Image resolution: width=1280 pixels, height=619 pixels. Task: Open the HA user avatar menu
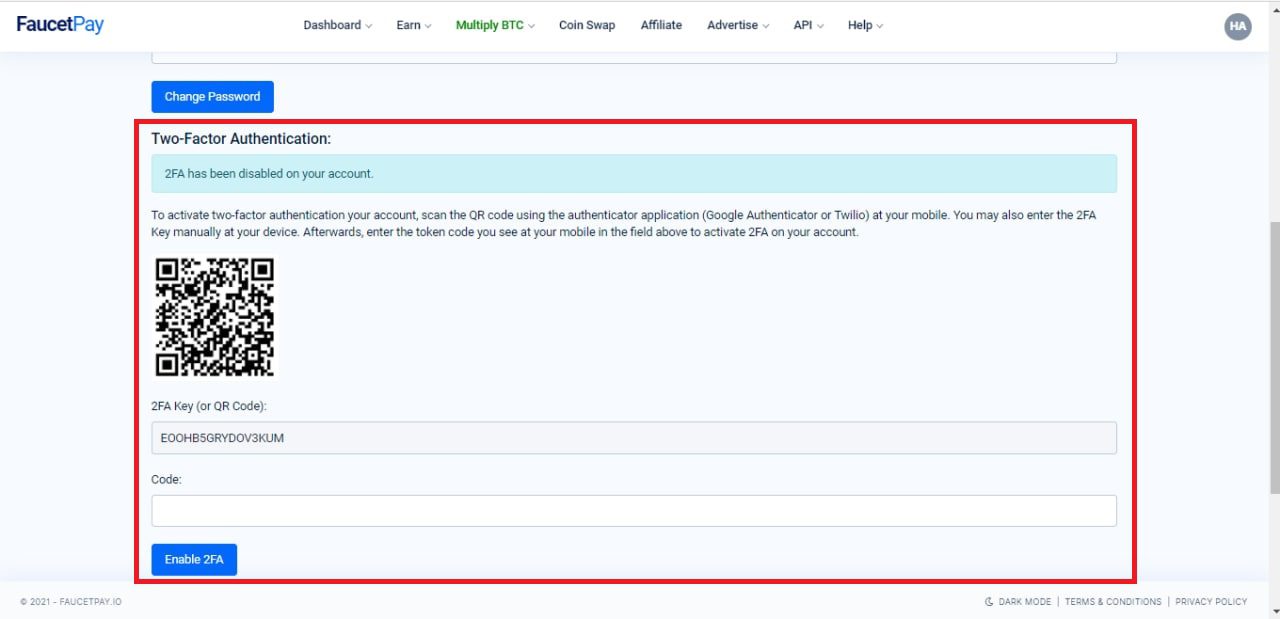(1238, 27)
